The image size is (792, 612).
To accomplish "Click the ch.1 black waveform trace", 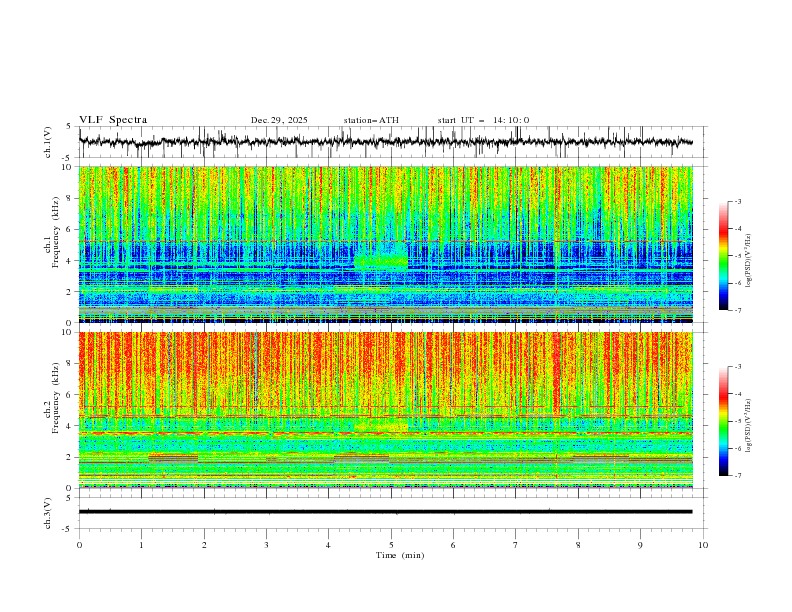I will pos(385,142).
